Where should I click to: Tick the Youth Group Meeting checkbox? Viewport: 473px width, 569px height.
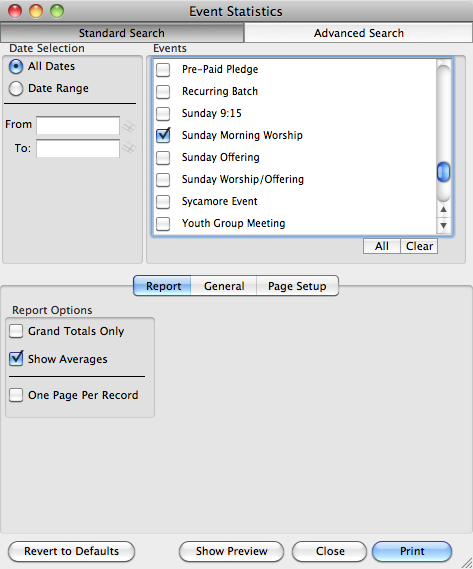pos(163,223)
